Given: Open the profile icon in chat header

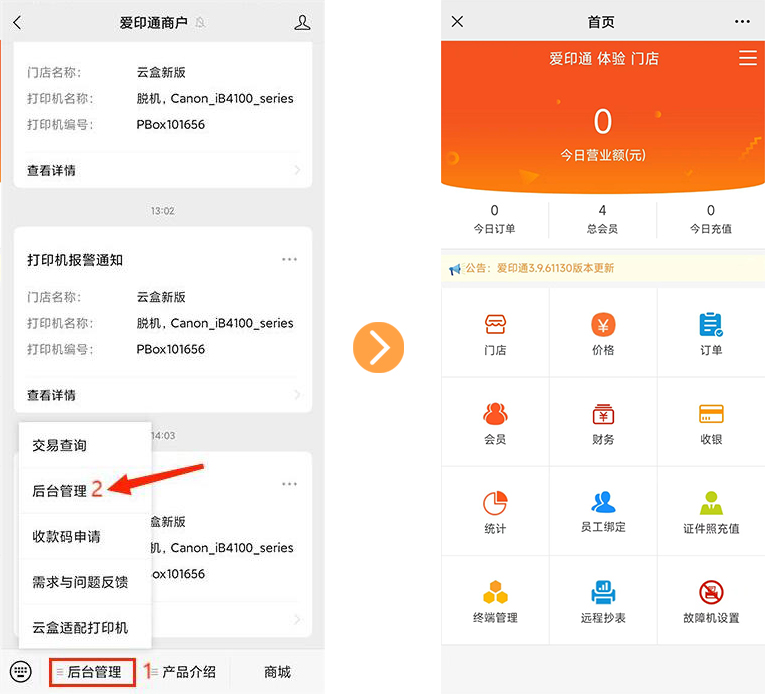Looking at the screenshot, I should point(302,22).
